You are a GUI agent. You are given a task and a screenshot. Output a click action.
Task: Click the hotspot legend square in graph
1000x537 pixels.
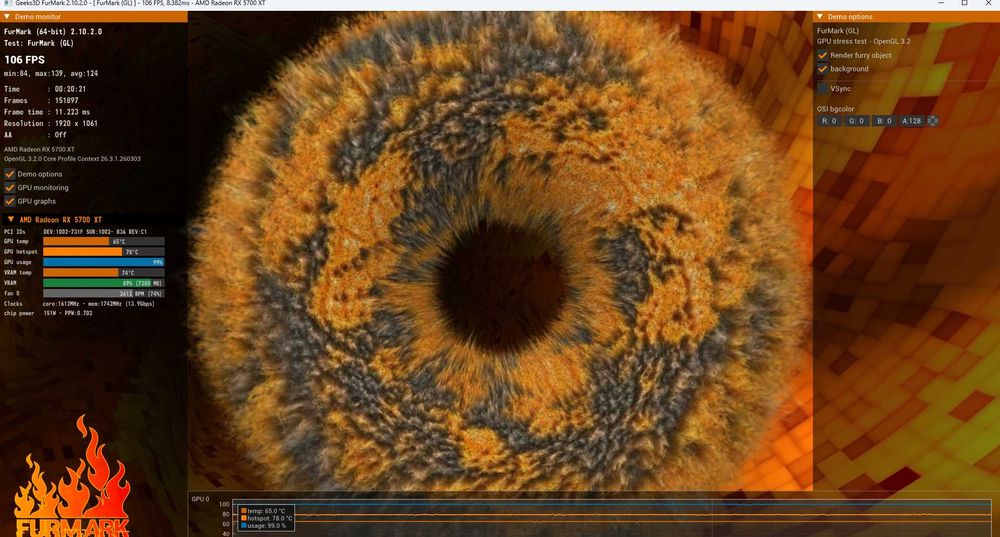pos(244,519)
